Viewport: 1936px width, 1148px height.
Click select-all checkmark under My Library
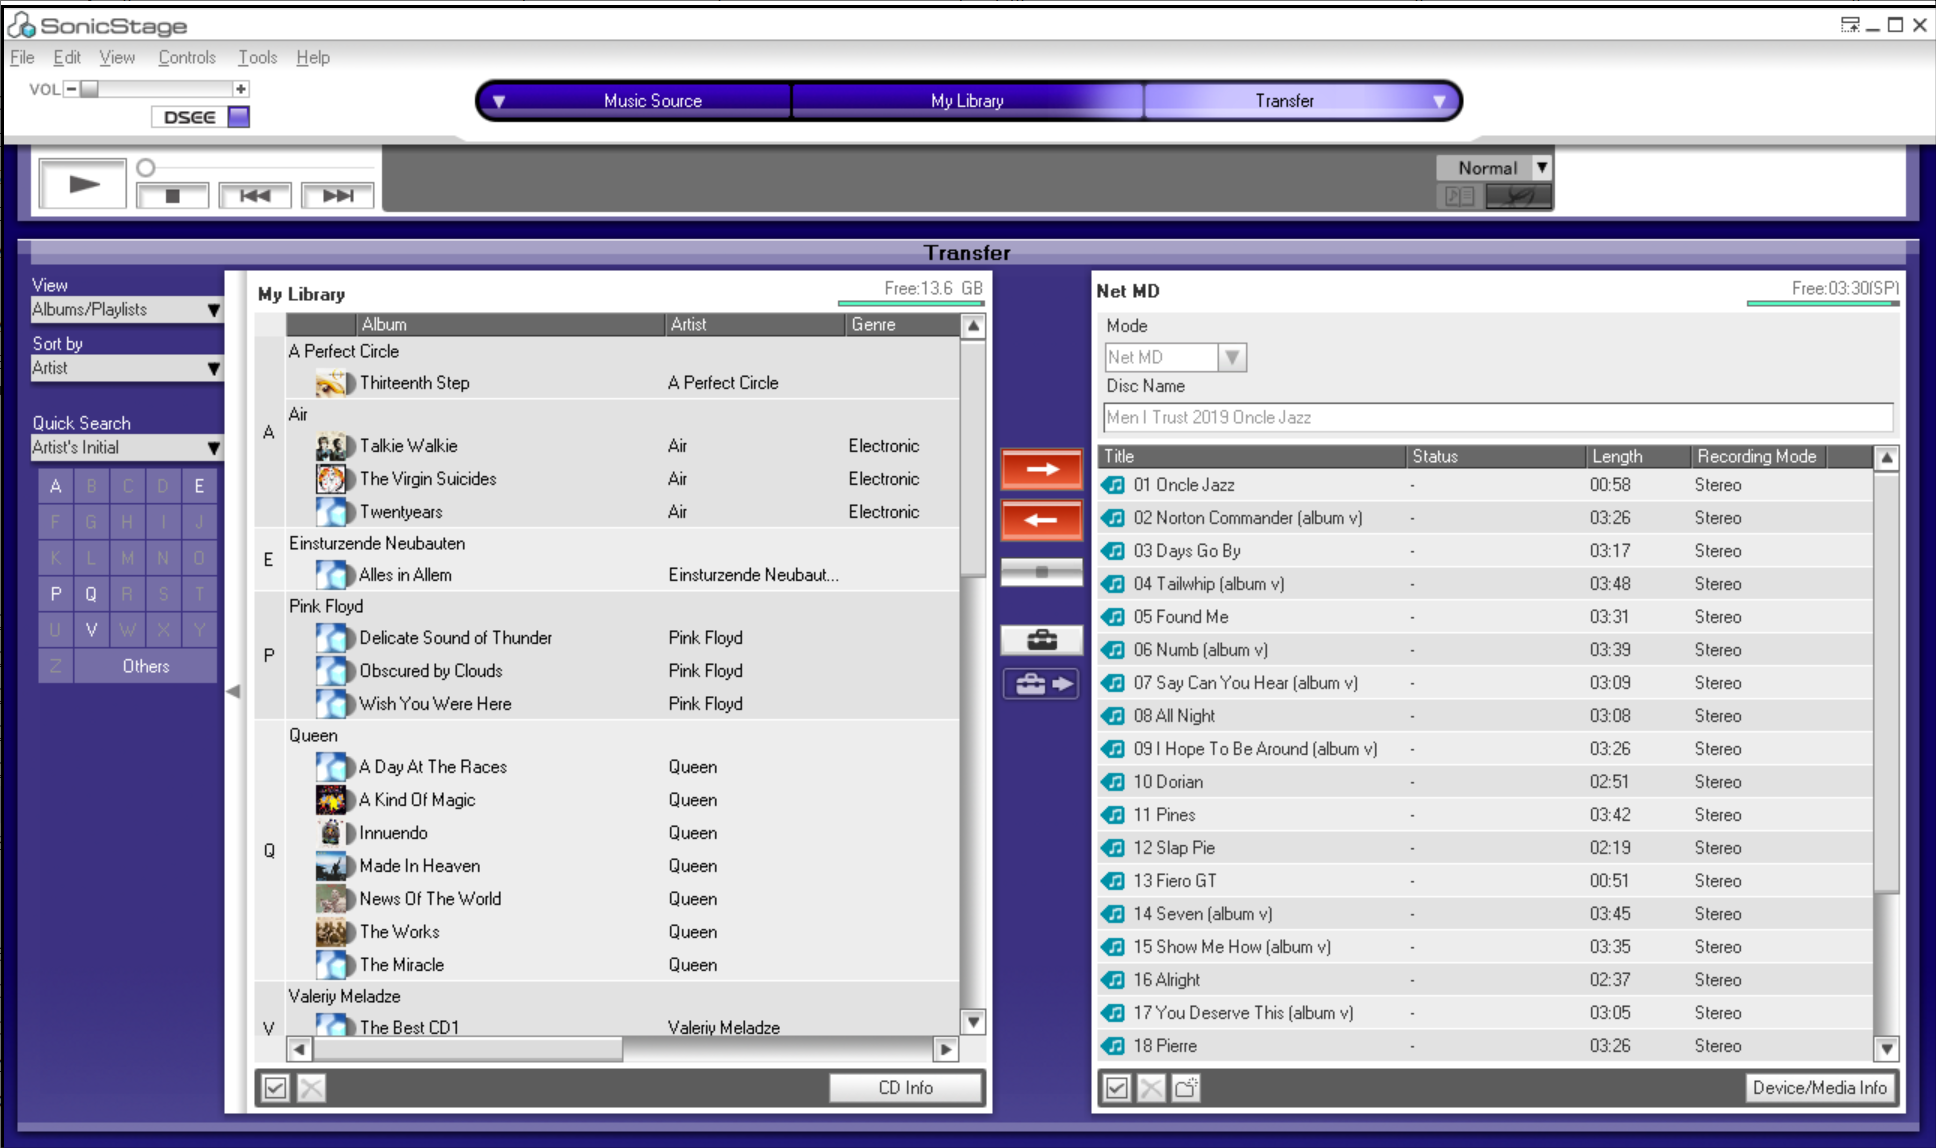(x=275, y=1087)
